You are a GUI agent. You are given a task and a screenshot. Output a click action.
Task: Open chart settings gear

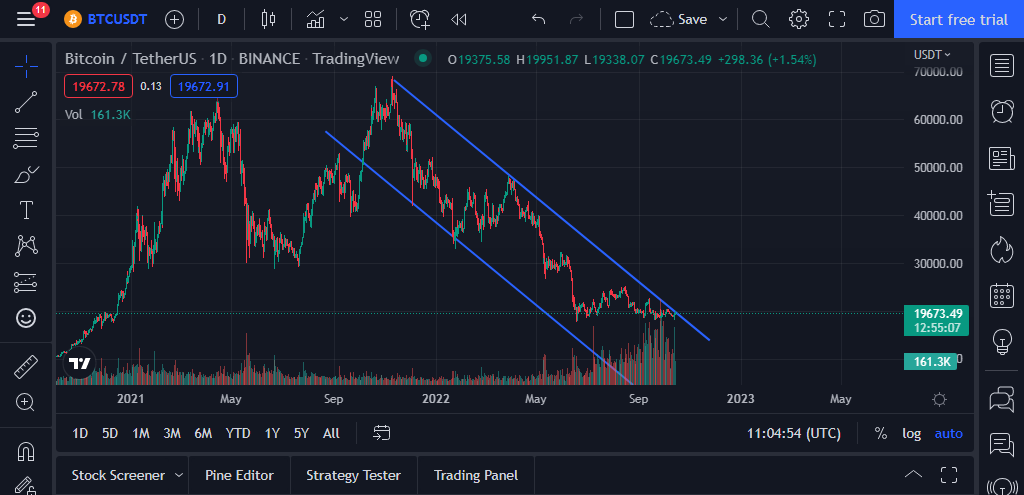[799, 19]
